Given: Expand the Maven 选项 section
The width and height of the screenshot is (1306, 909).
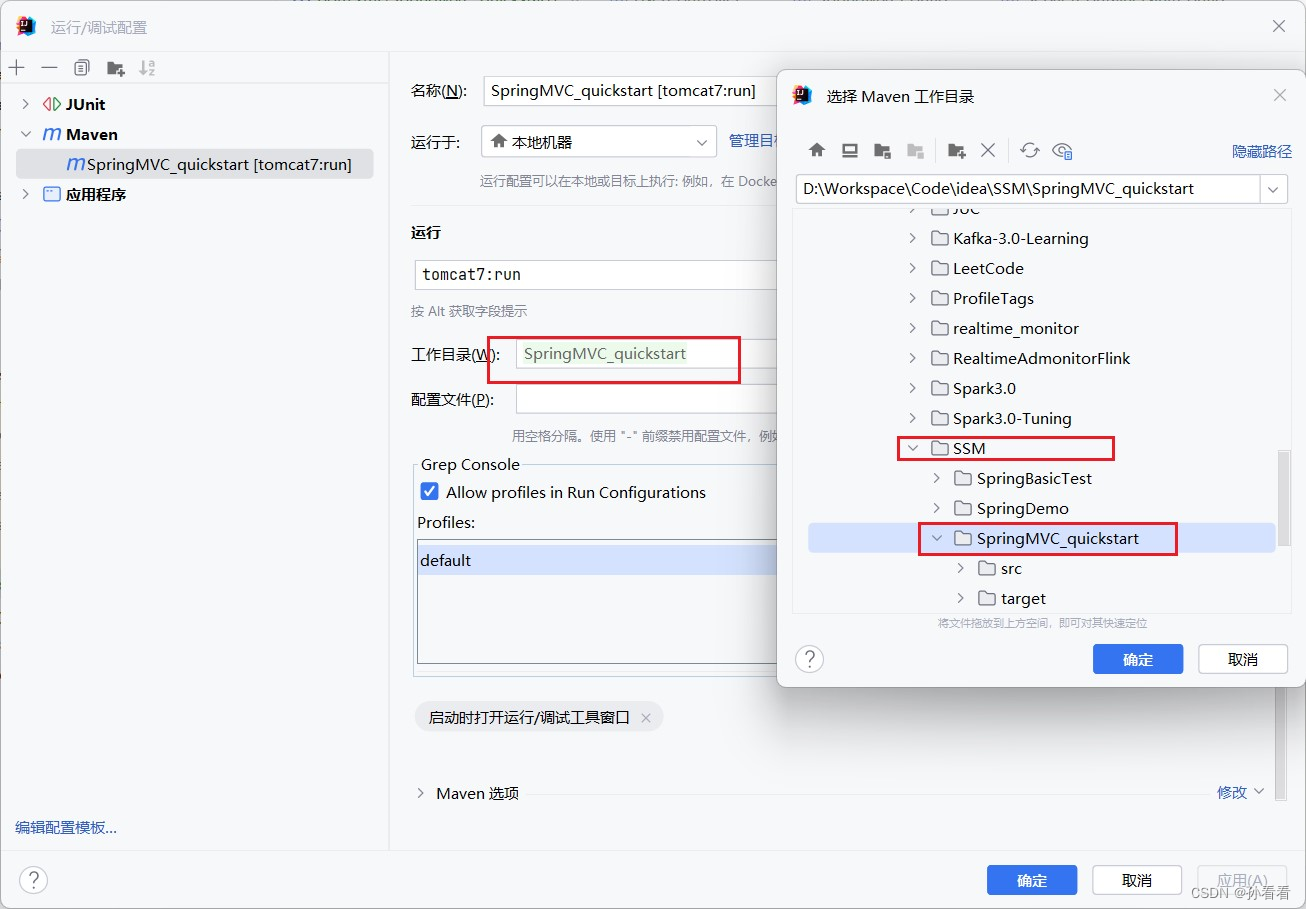Looking at the screenshot, I should (x=420, y=793).
